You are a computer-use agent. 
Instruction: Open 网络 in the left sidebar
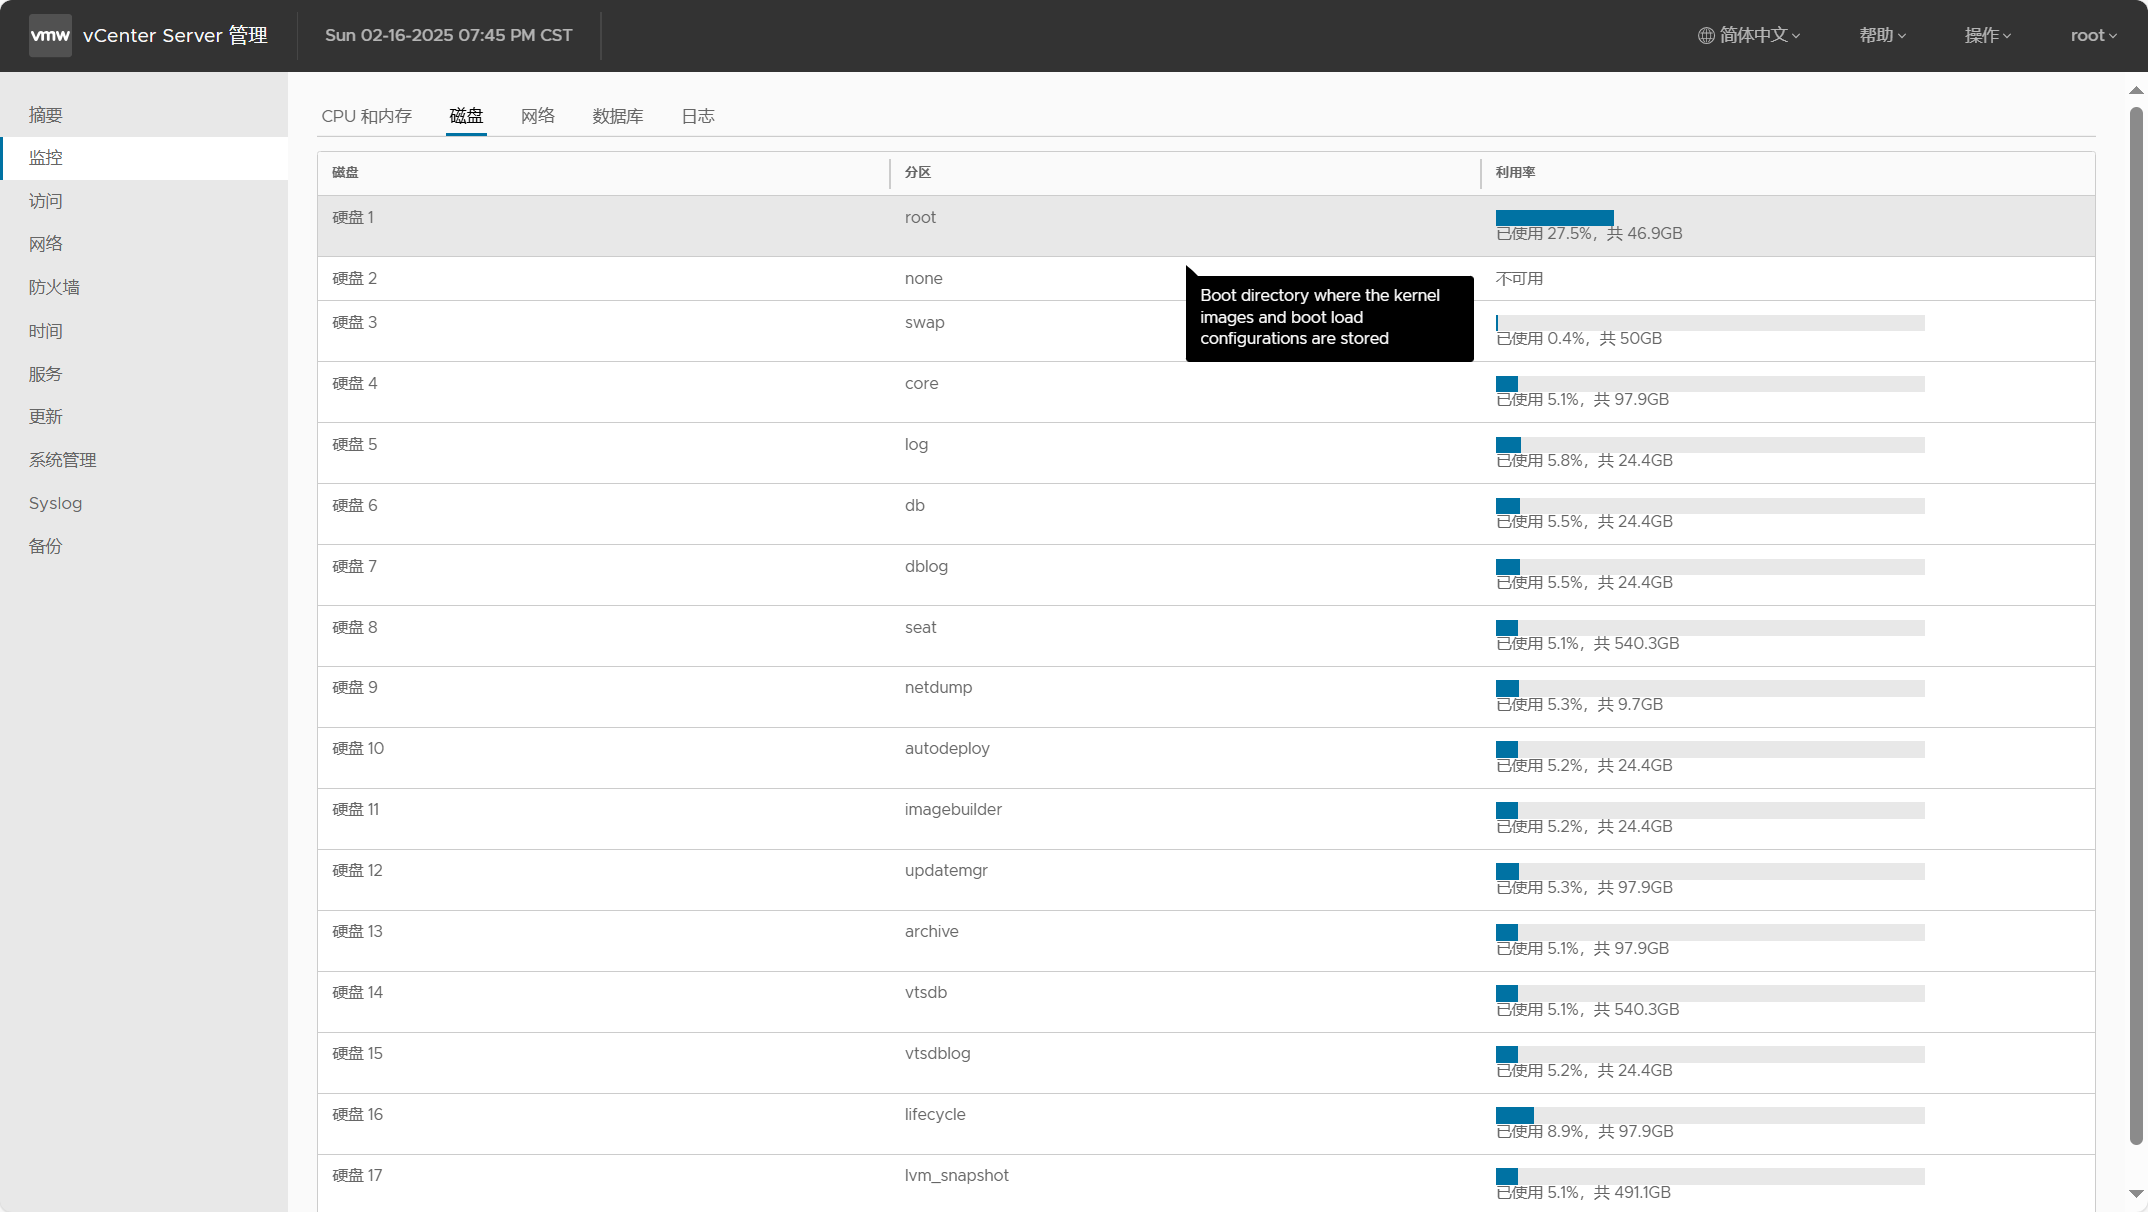[x=144, y=244]
